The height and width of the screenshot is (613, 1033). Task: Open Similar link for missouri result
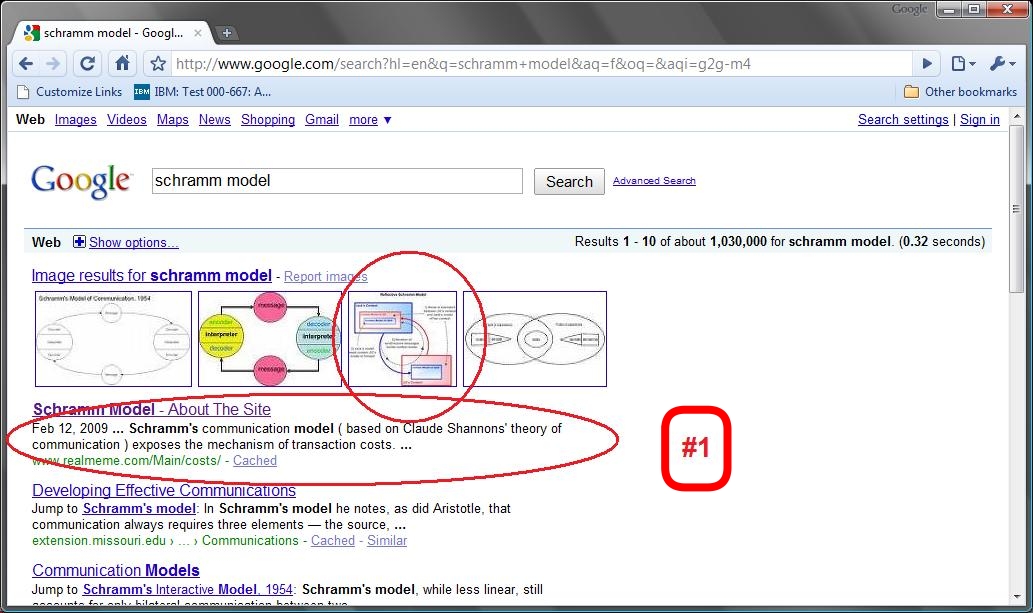[x=387, y=540]
